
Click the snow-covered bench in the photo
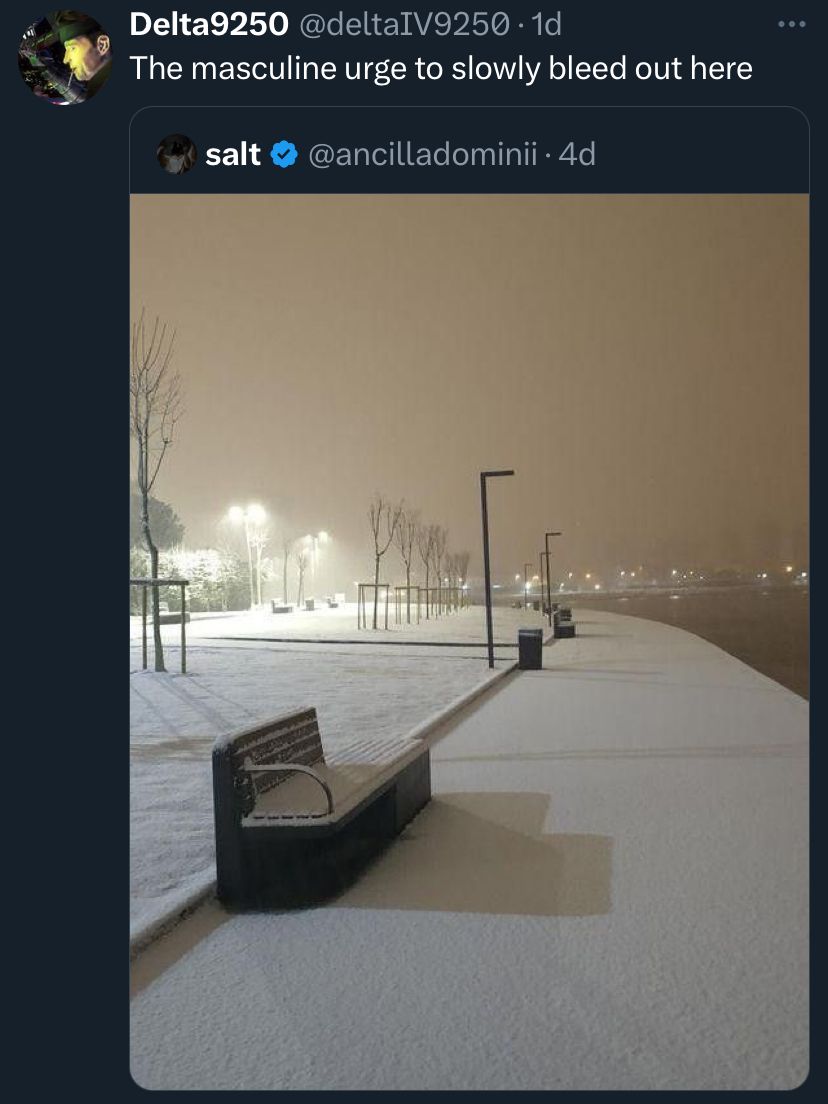320,800
